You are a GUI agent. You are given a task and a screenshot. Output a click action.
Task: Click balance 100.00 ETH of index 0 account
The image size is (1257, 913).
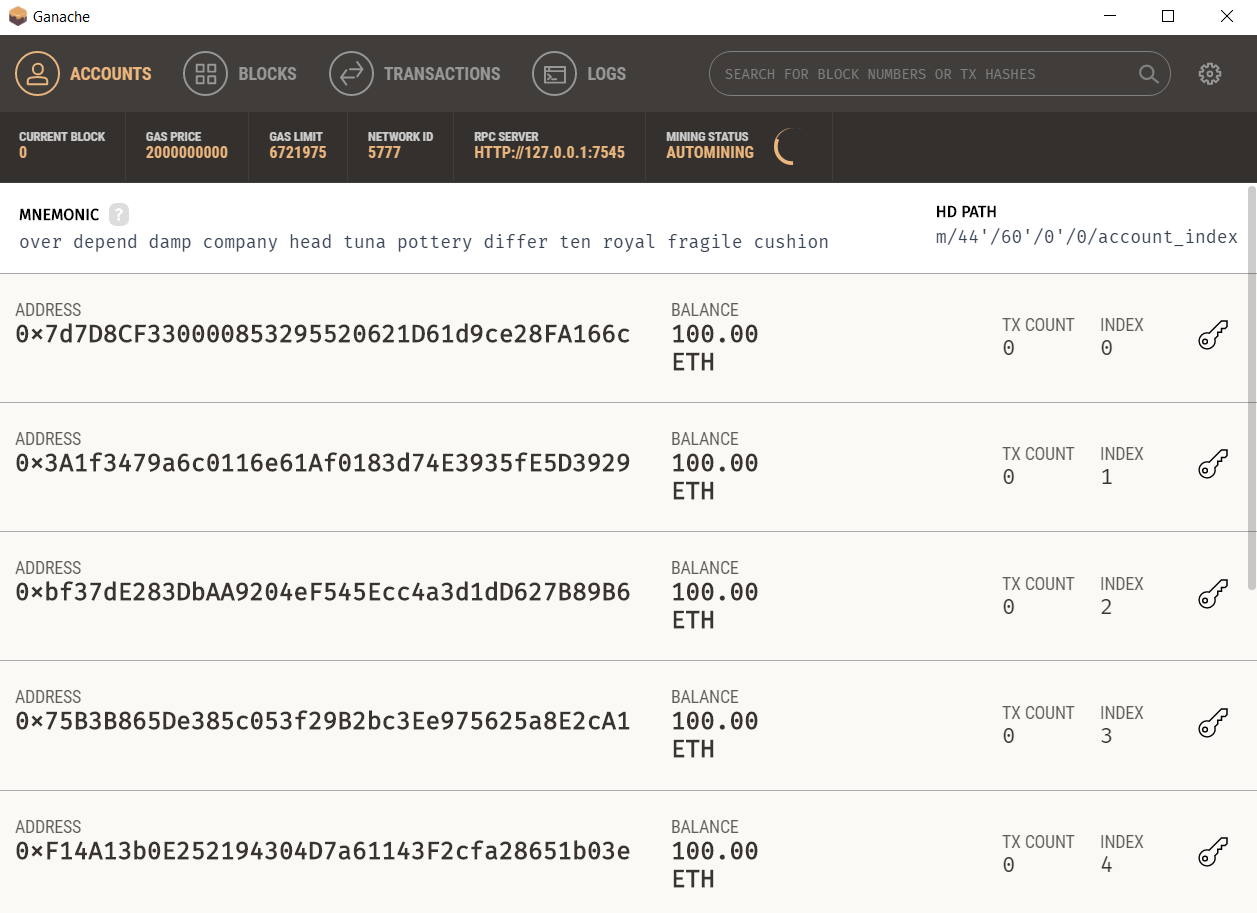[715, 348]
